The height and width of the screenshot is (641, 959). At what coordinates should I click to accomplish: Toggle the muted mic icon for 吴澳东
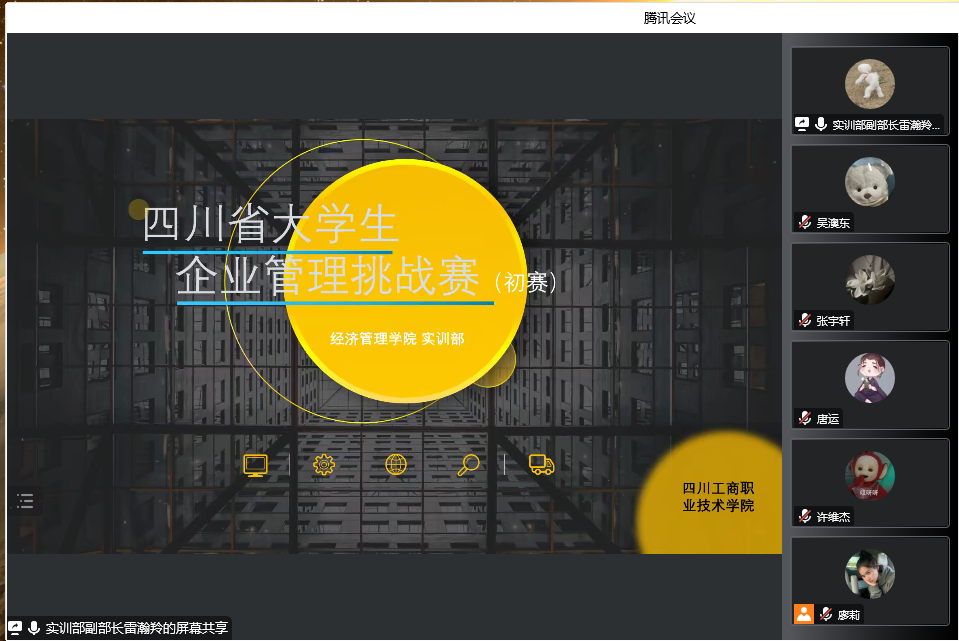[x=804, y=222]
